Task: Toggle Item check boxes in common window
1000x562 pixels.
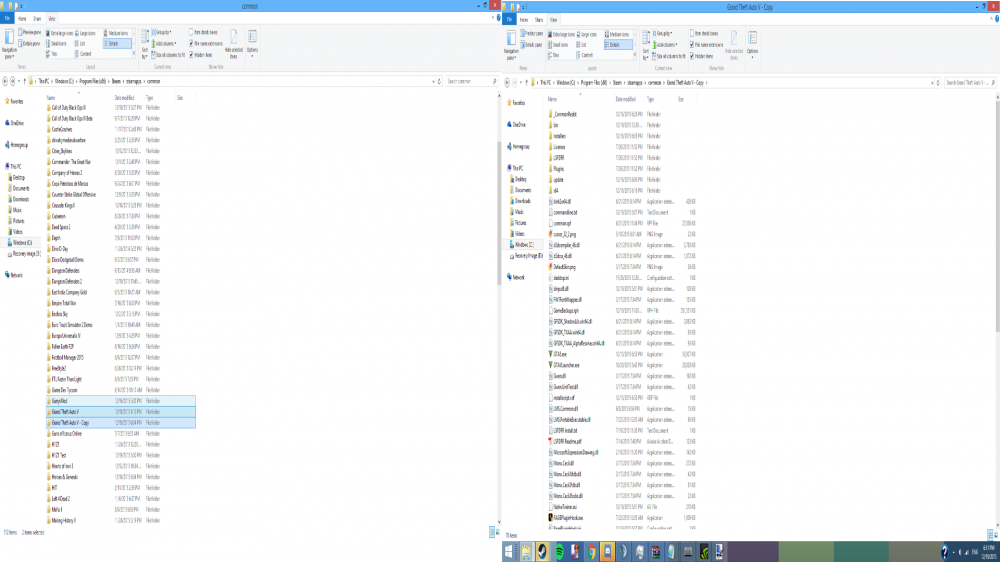Action: [203, 33]
